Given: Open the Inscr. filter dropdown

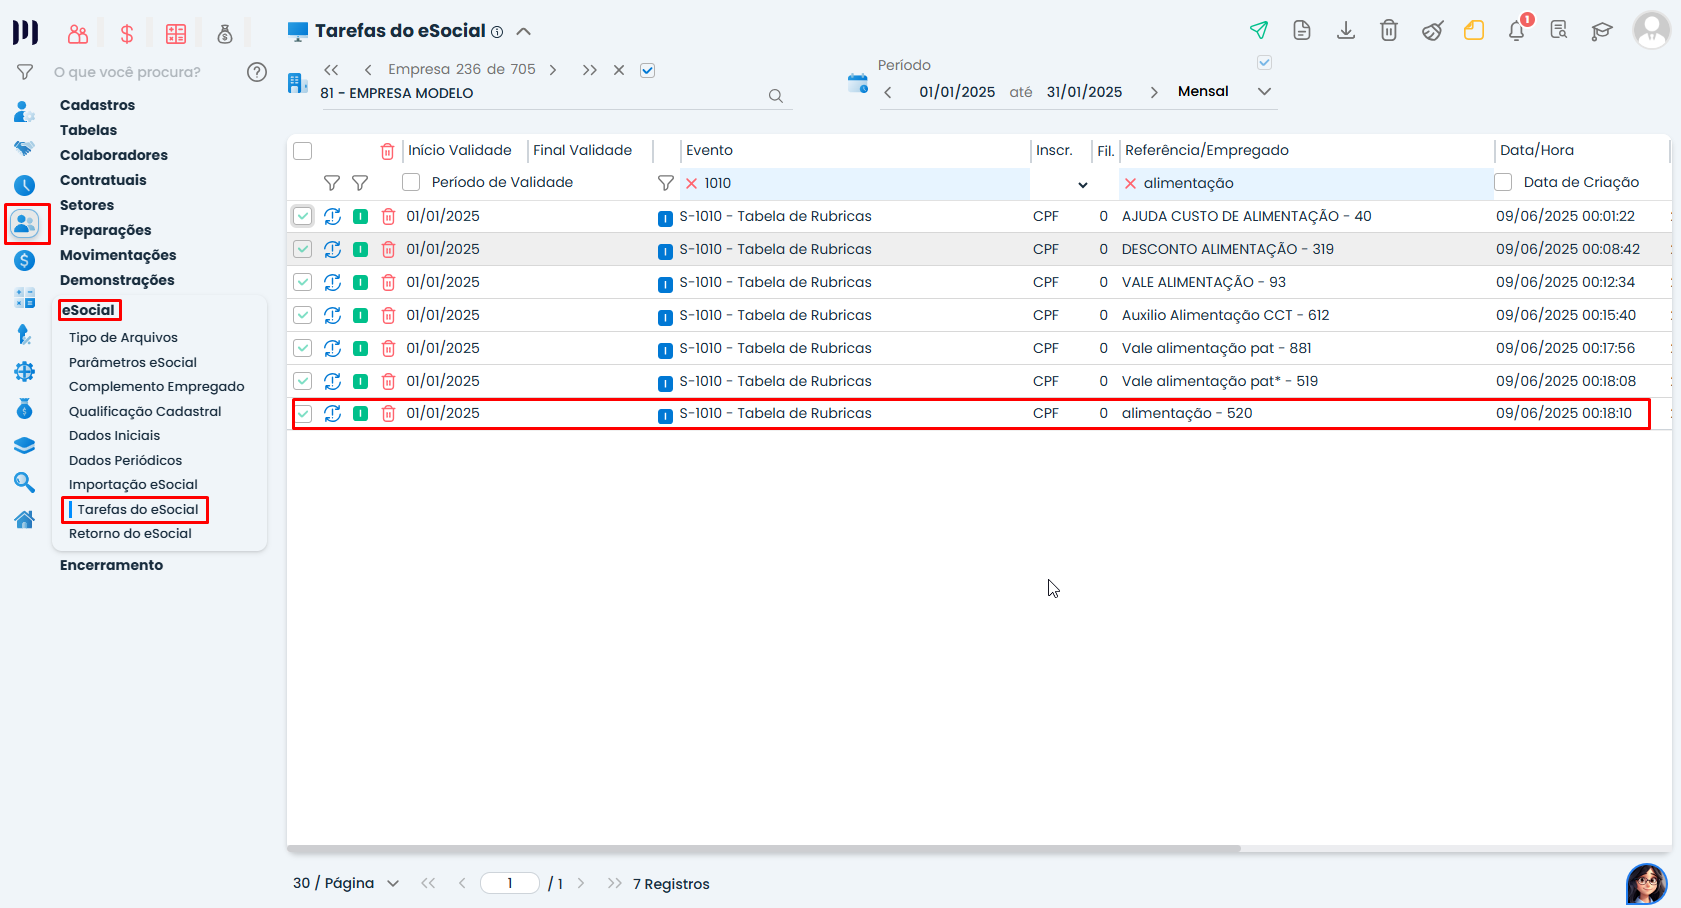Looking at the screenshot, I should click(x=1082, y=184).
